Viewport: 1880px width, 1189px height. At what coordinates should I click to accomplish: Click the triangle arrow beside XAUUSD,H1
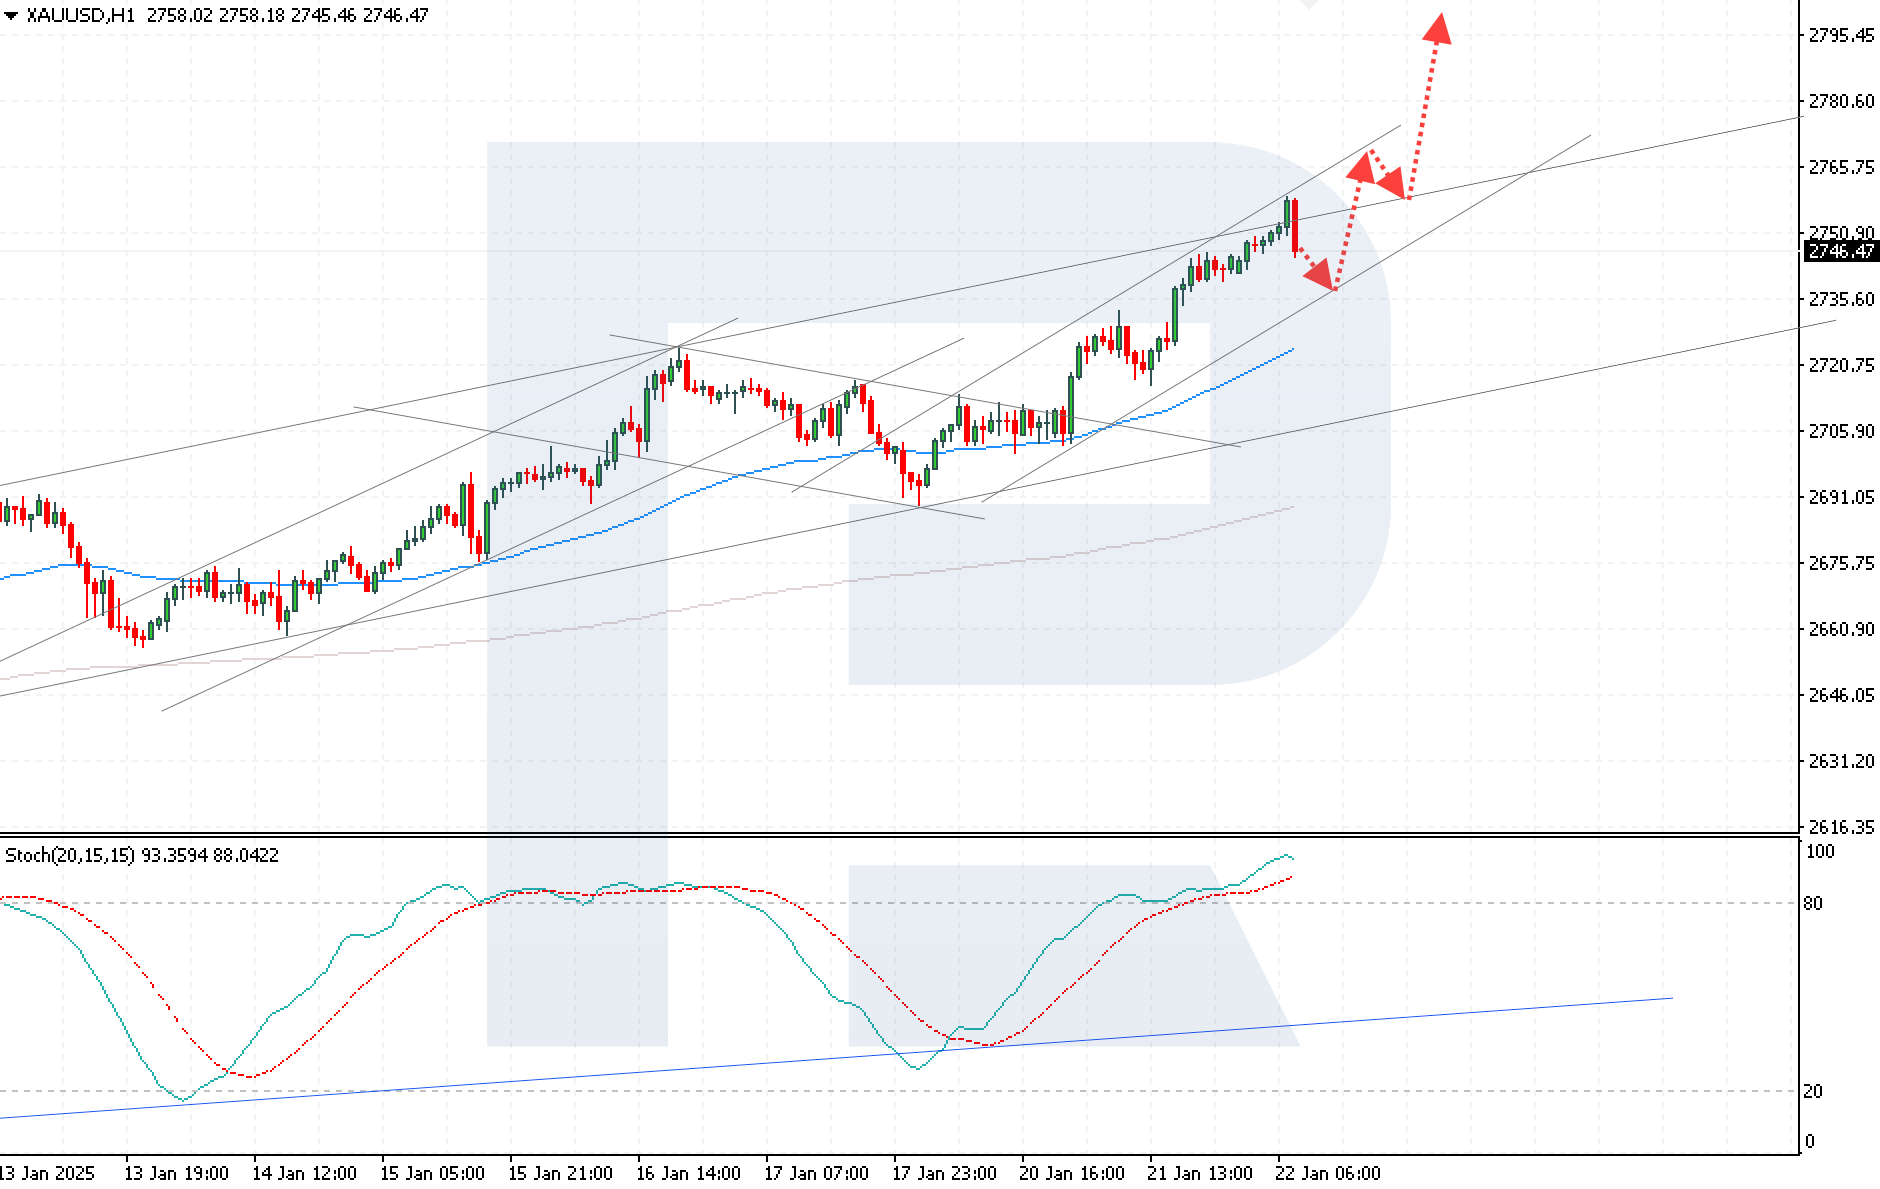(11, 16)
